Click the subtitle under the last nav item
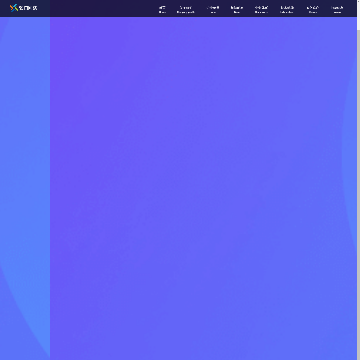360x360 pixels. coord(337,12)
